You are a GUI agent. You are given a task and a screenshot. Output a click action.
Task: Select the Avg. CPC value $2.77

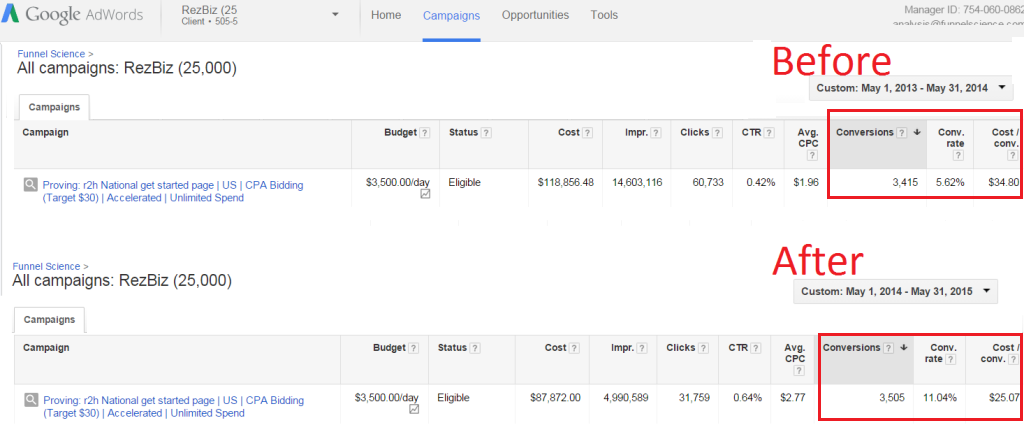(793, 398)
